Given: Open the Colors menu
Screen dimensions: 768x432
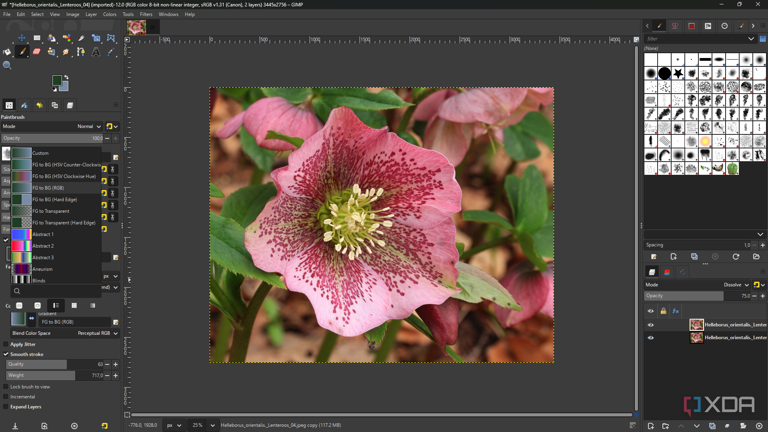Looking at the screenshot, I should (x=109, y=14).
